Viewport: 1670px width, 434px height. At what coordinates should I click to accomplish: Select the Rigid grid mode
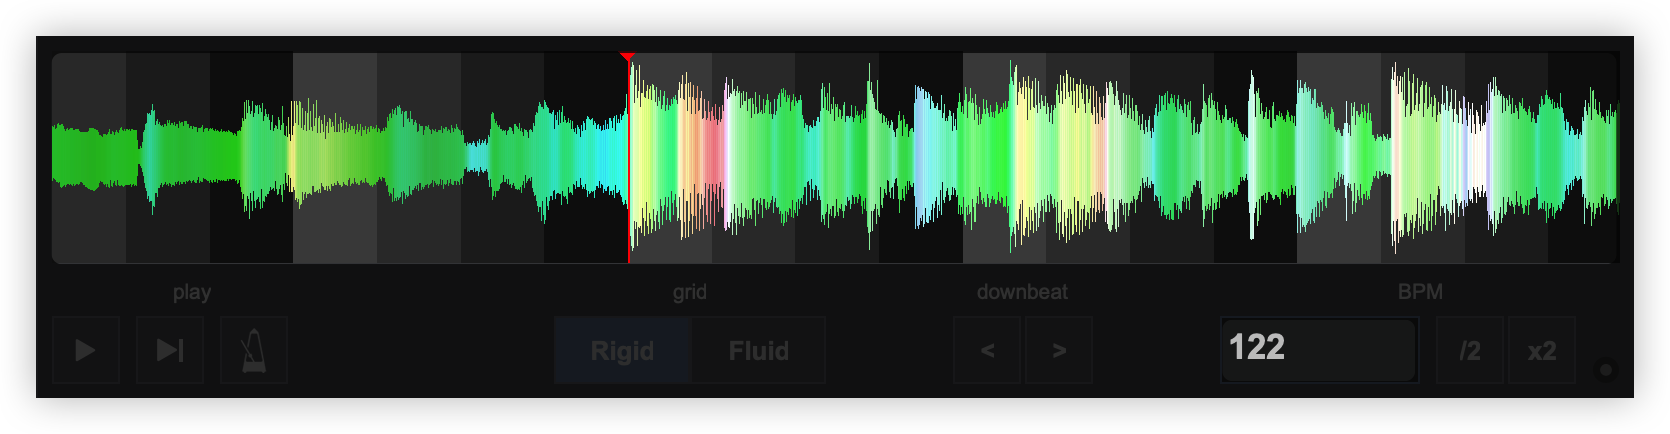622,351
